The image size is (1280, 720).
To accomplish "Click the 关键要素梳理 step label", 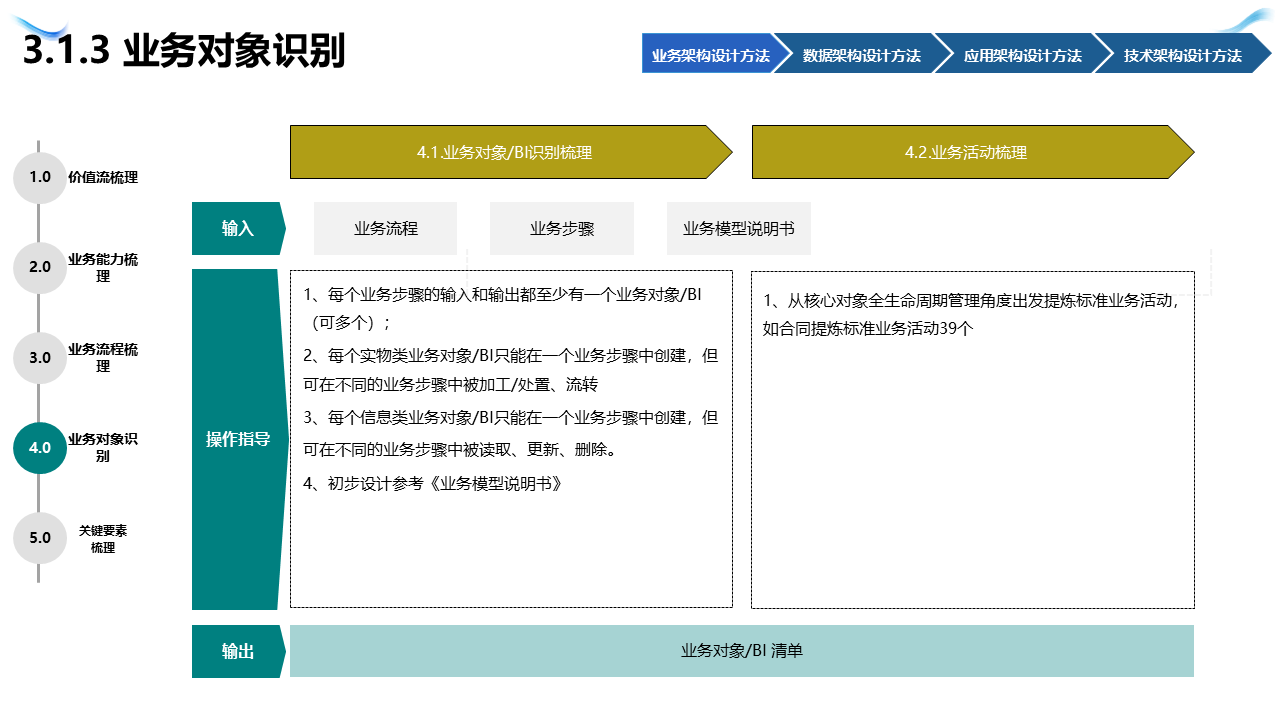I will click(103, 538).
